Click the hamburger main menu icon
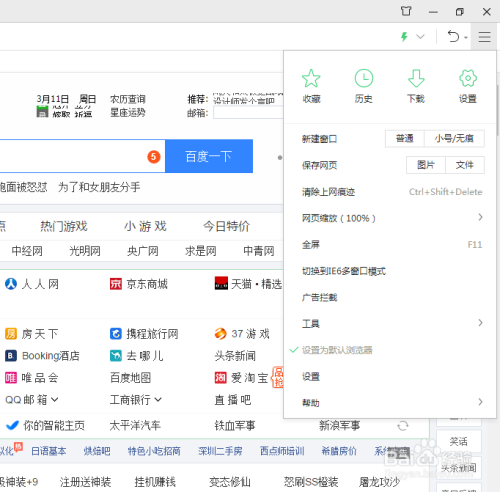 484,37
